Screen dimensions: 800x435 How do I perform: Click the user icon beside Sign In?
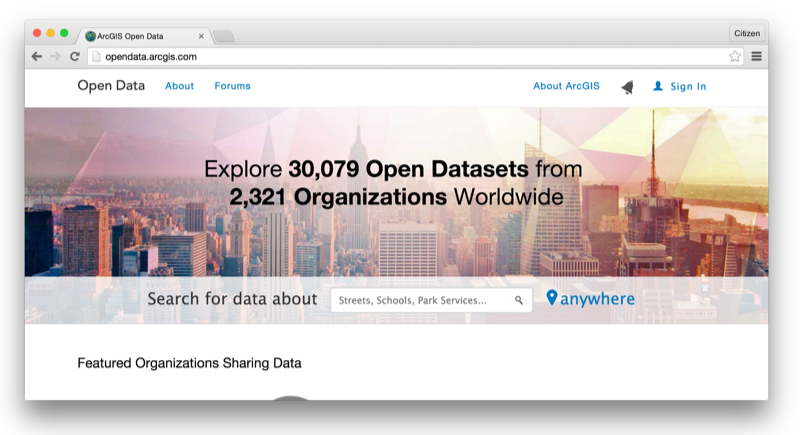(658, 86)
